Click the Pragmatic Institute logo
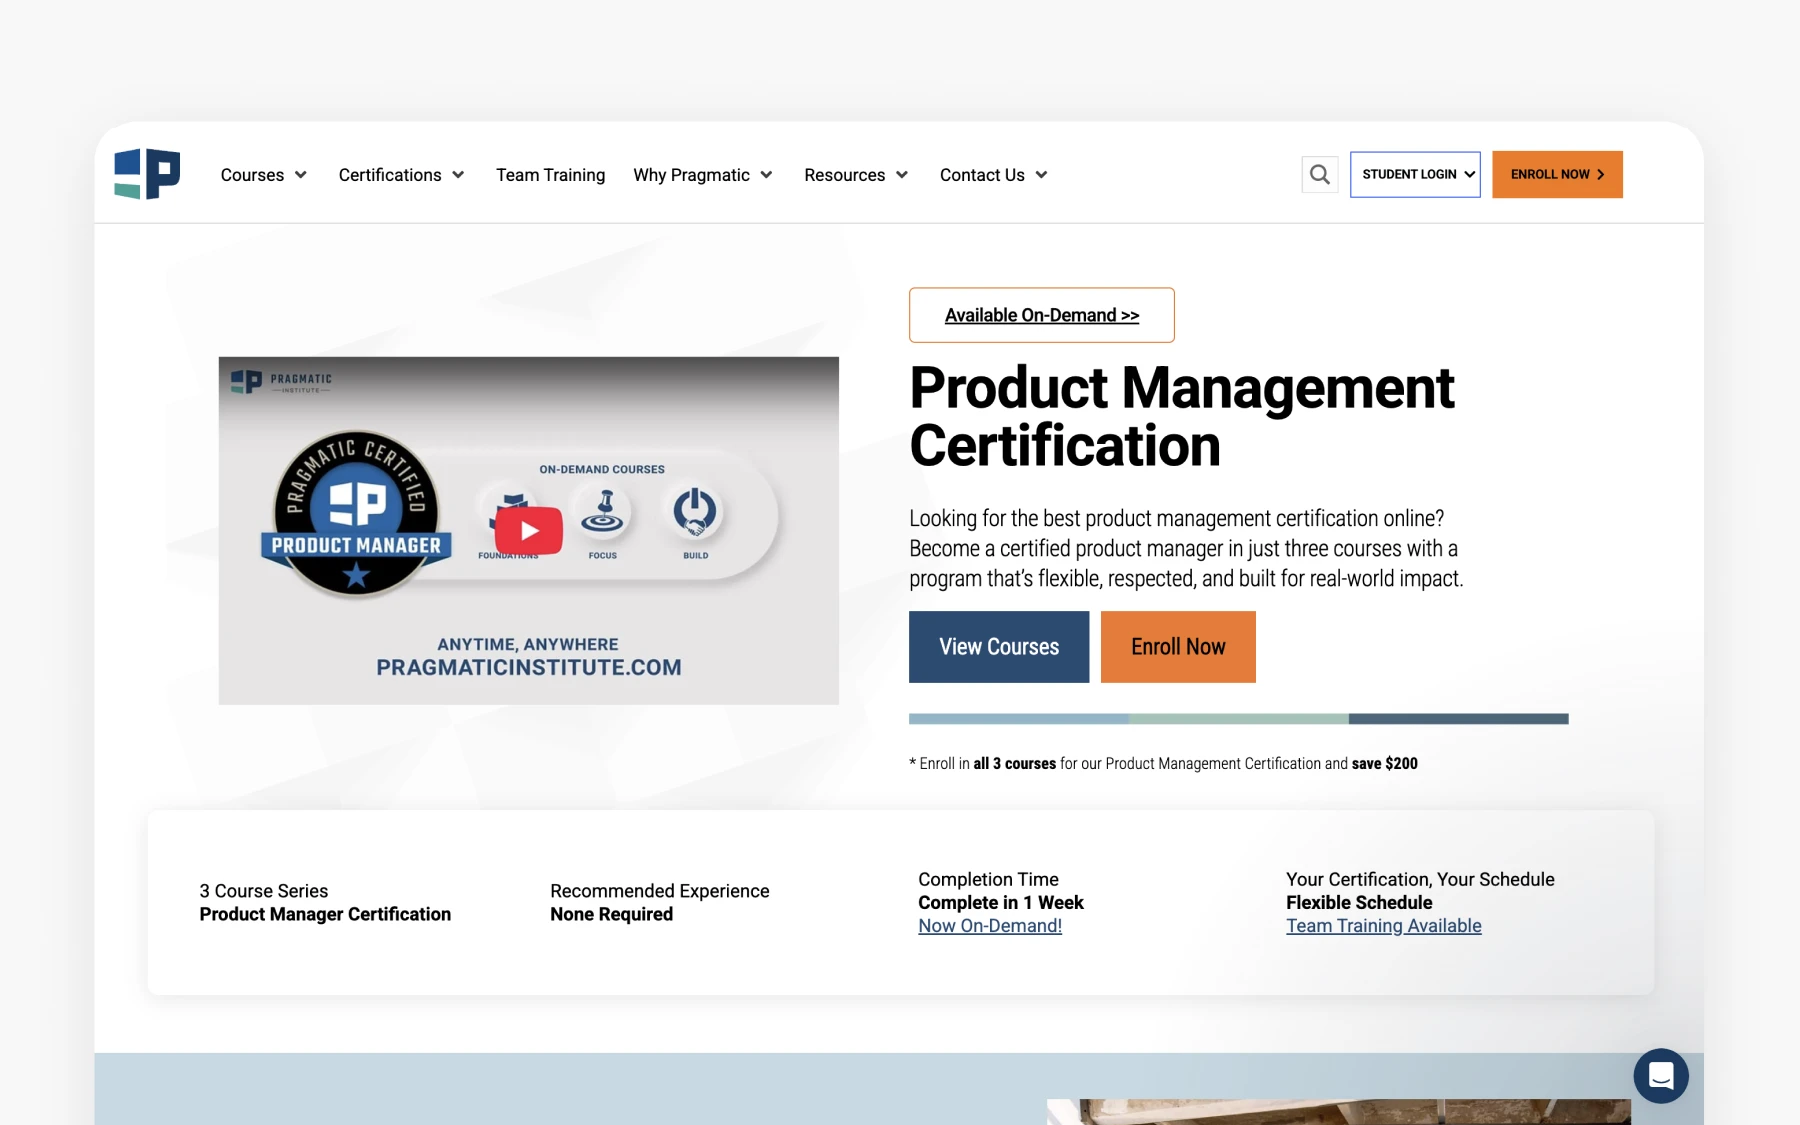The image size is (1800, 1125). tap(147, 174)
